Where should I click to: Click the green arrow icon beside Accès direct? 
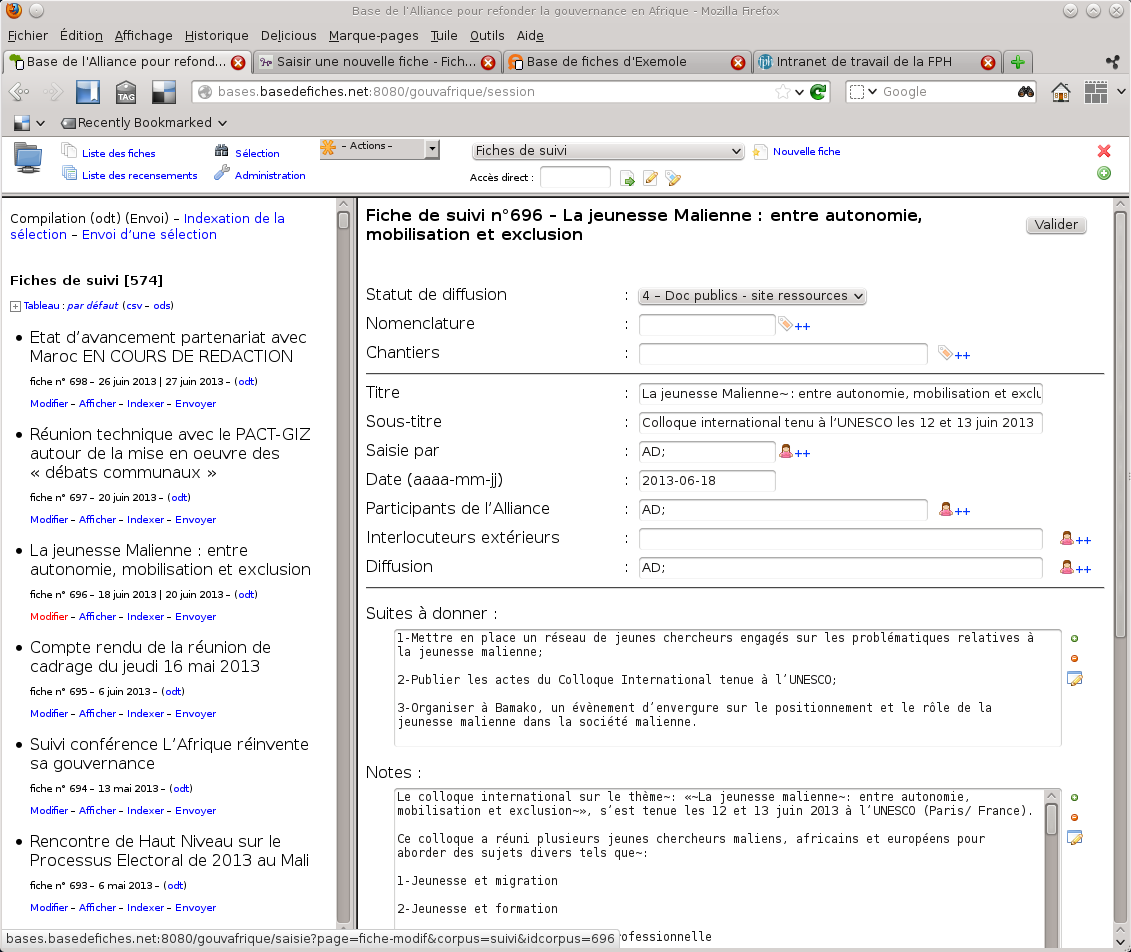[628, 179]
